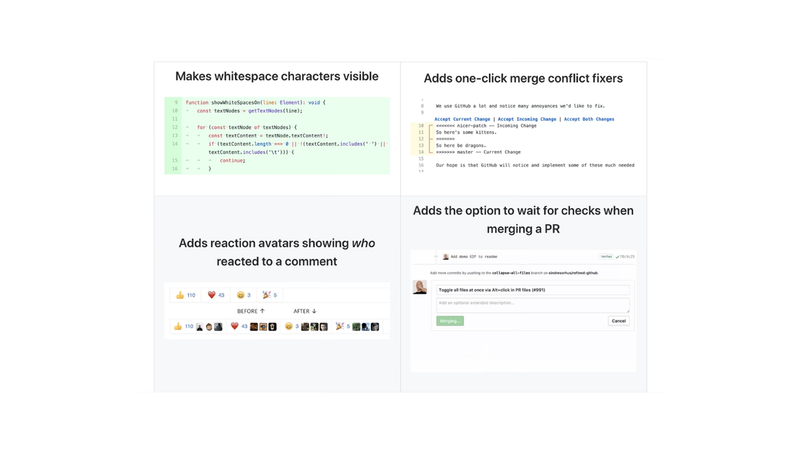Click the large author avatar beside merge box
The height and width of the screenshot is (450, 800).
coord(420,287)
